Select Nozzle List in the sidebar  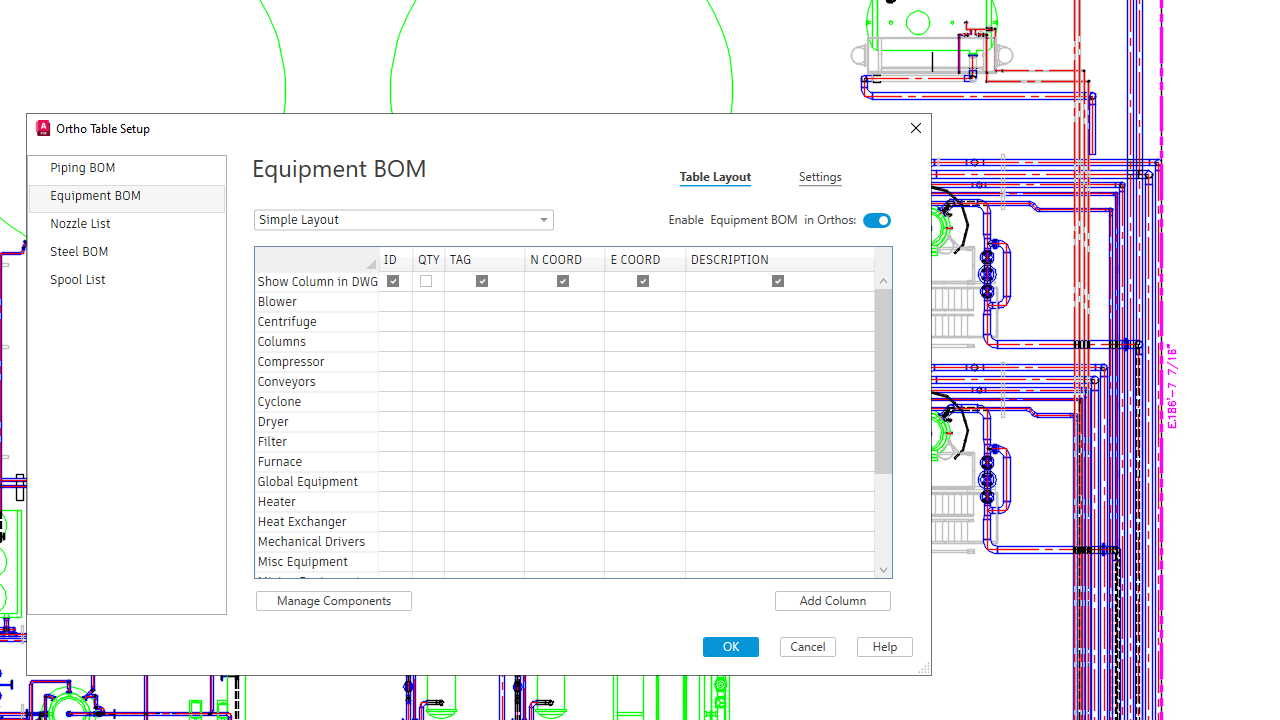pyautogui.click(x=80, y=223)
